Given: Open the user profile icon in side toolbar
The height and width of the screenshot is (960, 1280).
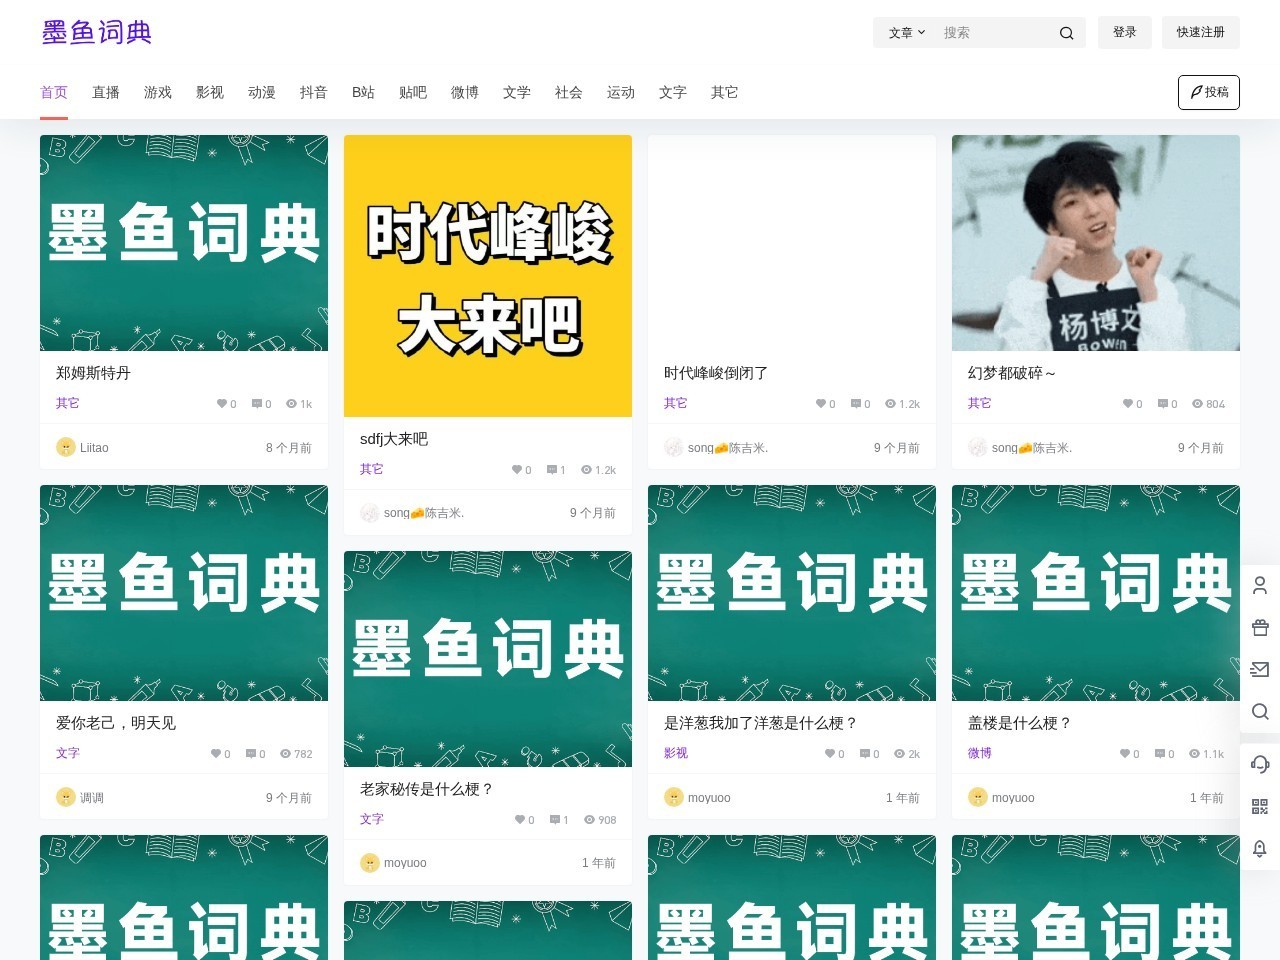Looking at the screenshot, I should tap(1260, 585).
